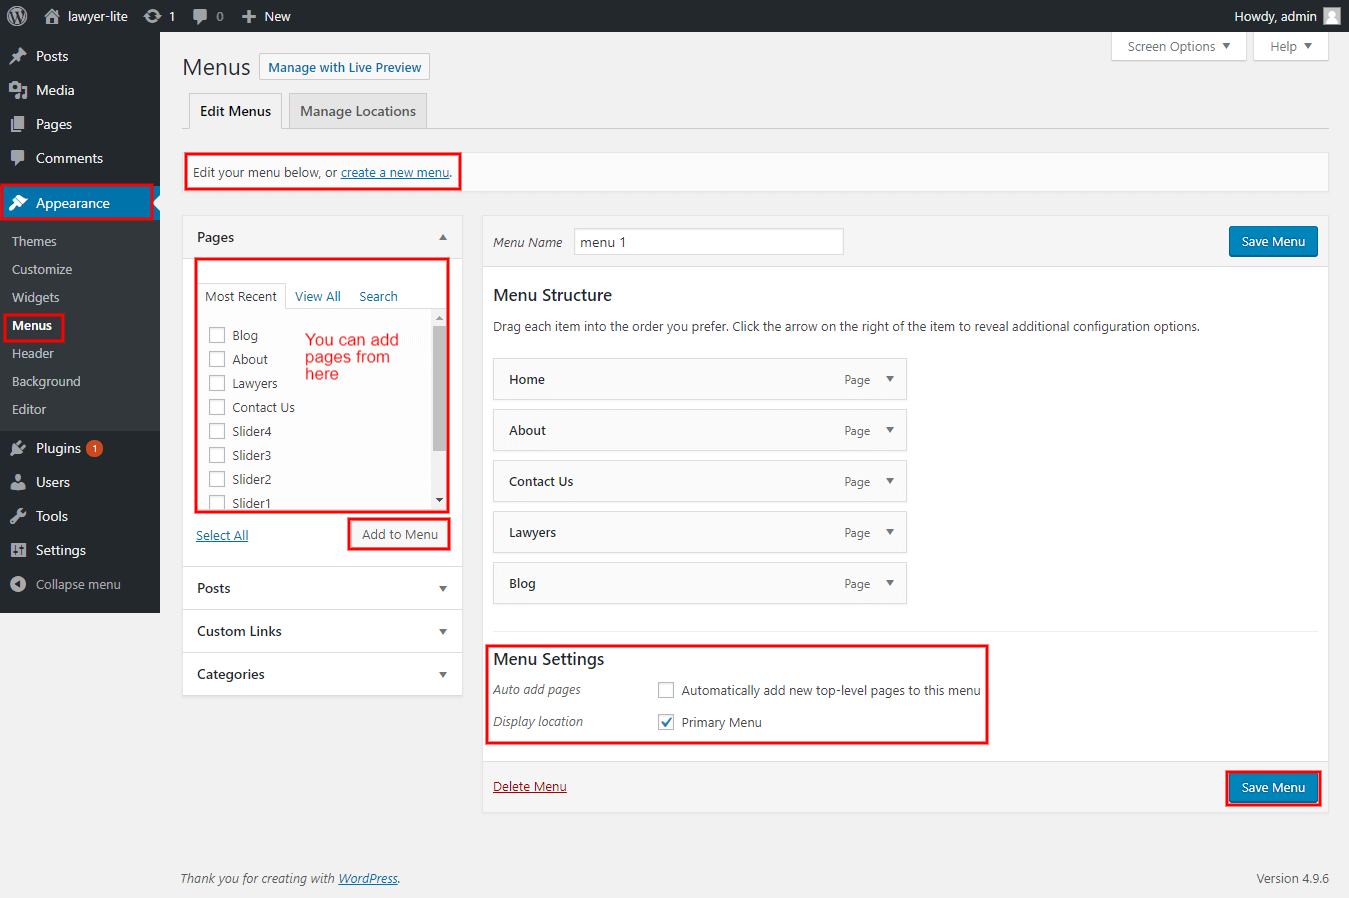
Task: Open Media library from the sidebar icon
Action: (x=18, y=90)
